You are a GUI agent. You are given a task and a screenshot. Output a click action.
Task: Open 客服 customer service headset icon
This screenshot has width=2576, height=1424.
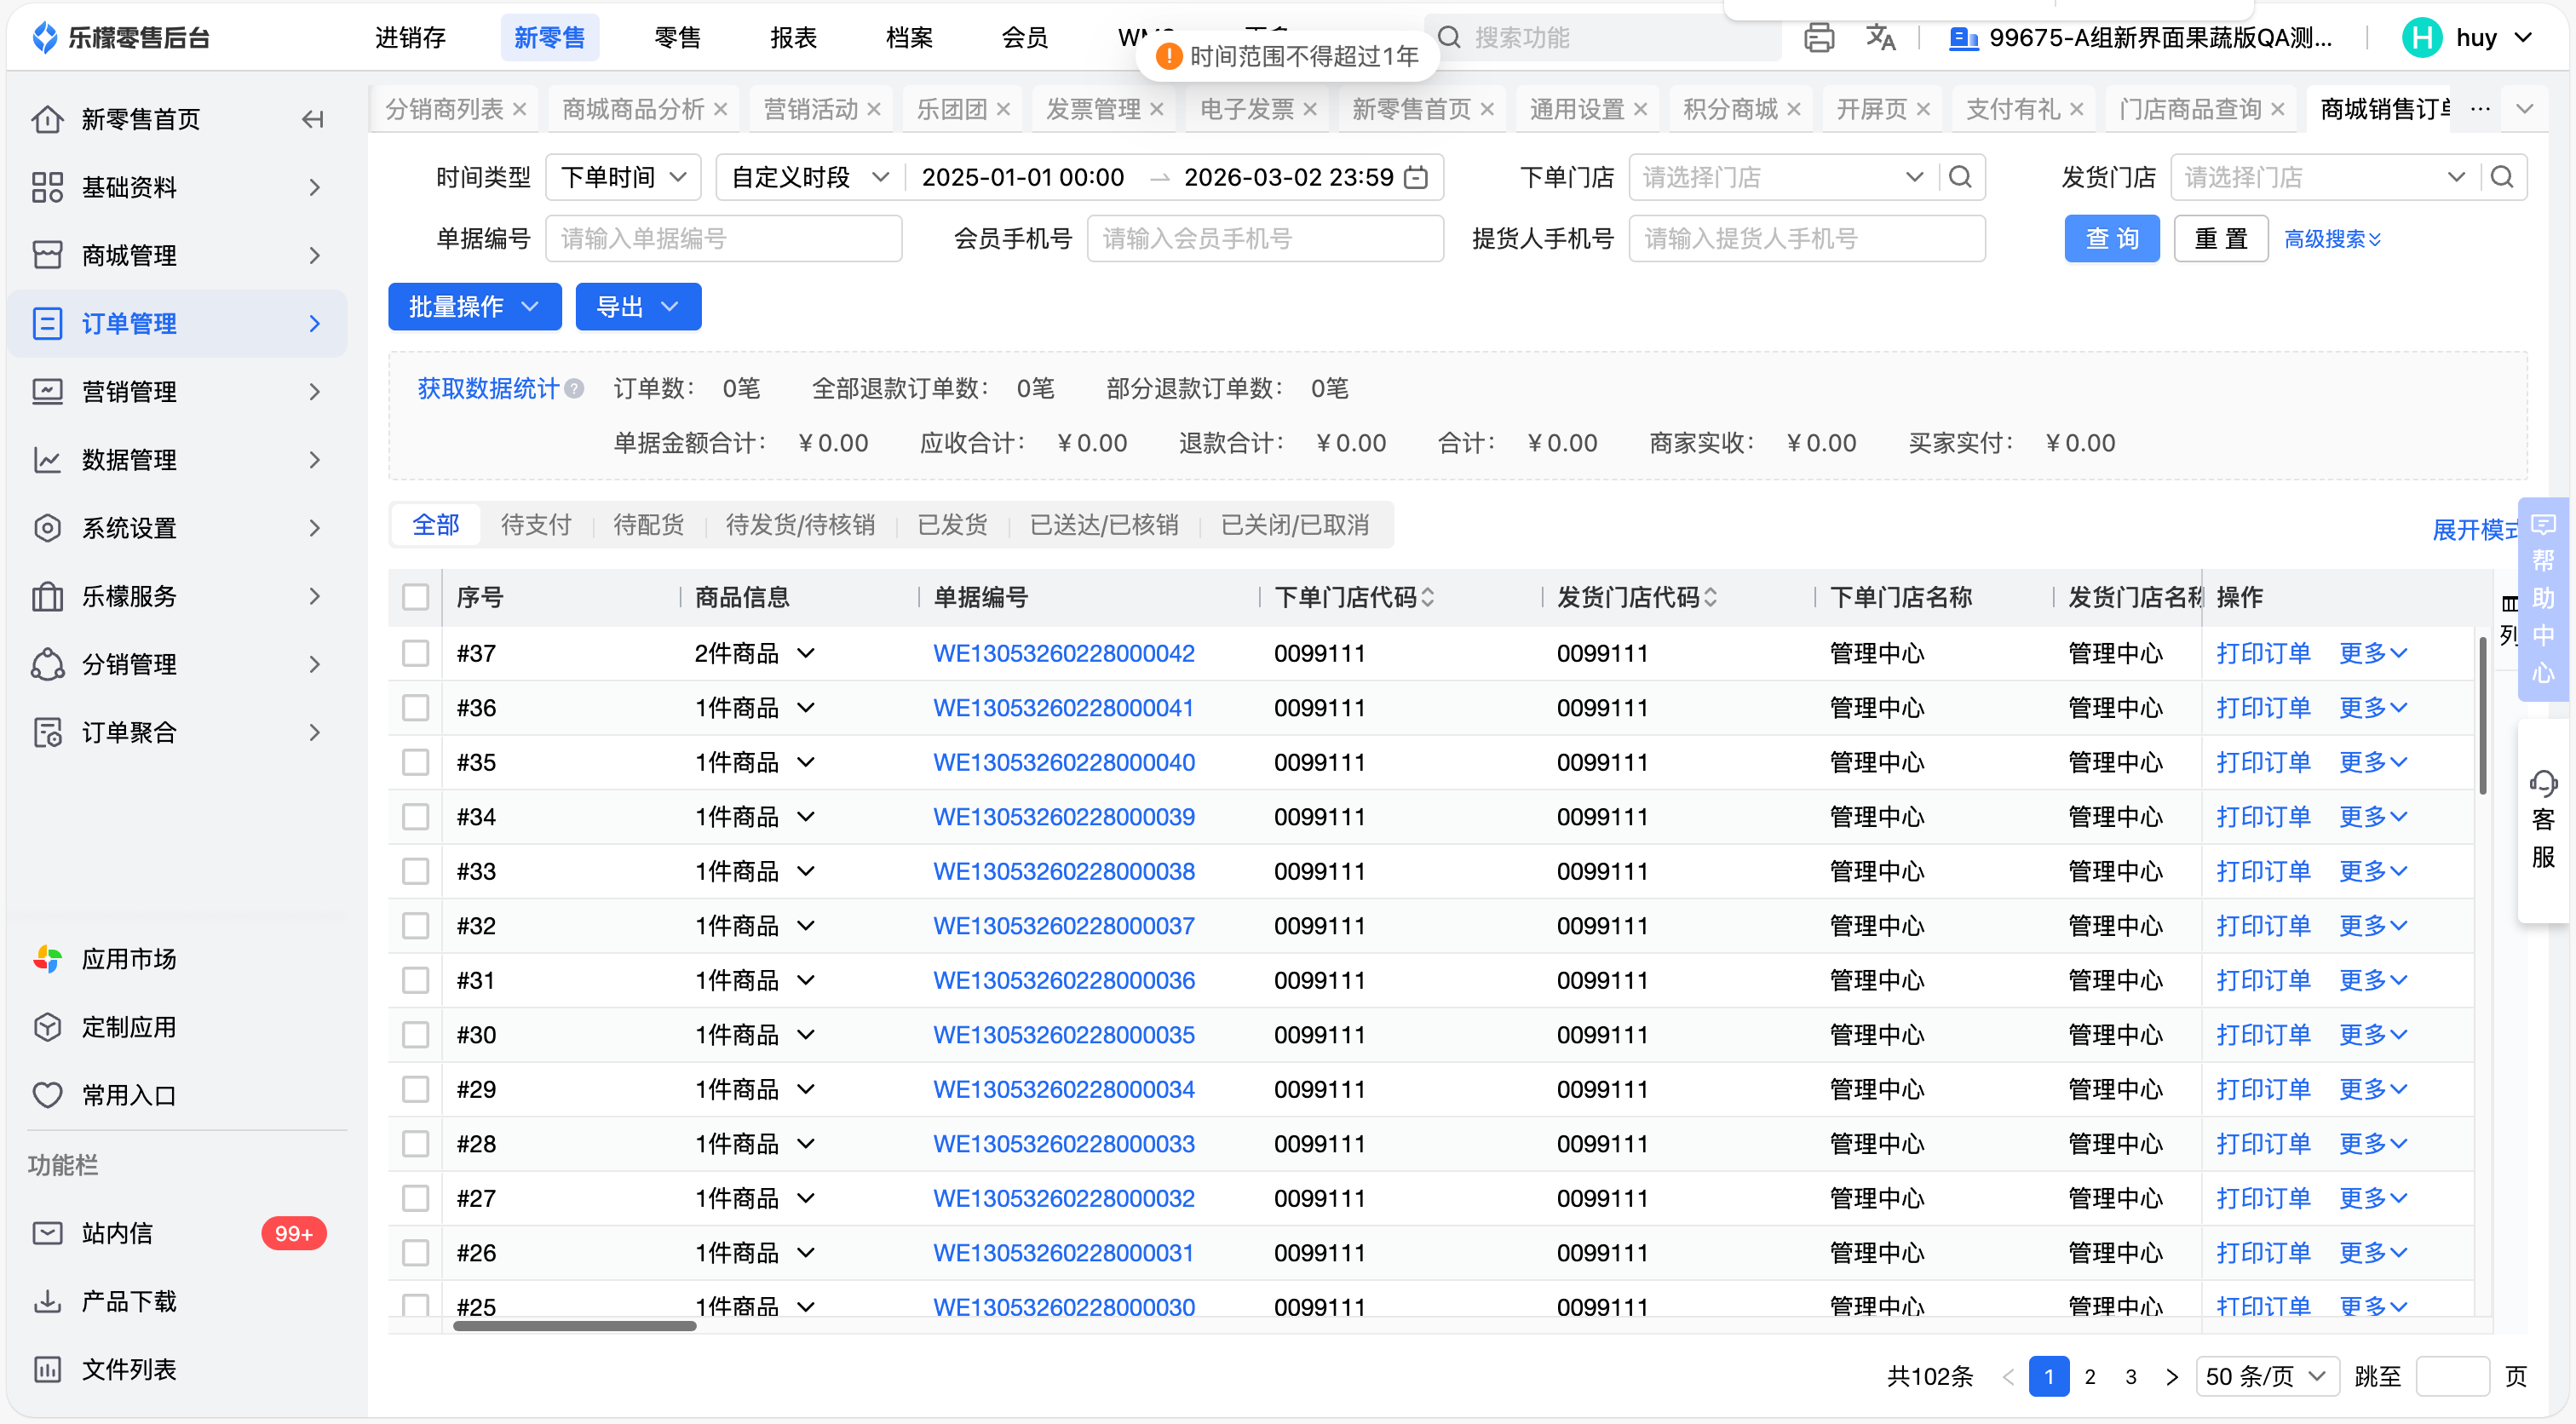[2543, 783]
